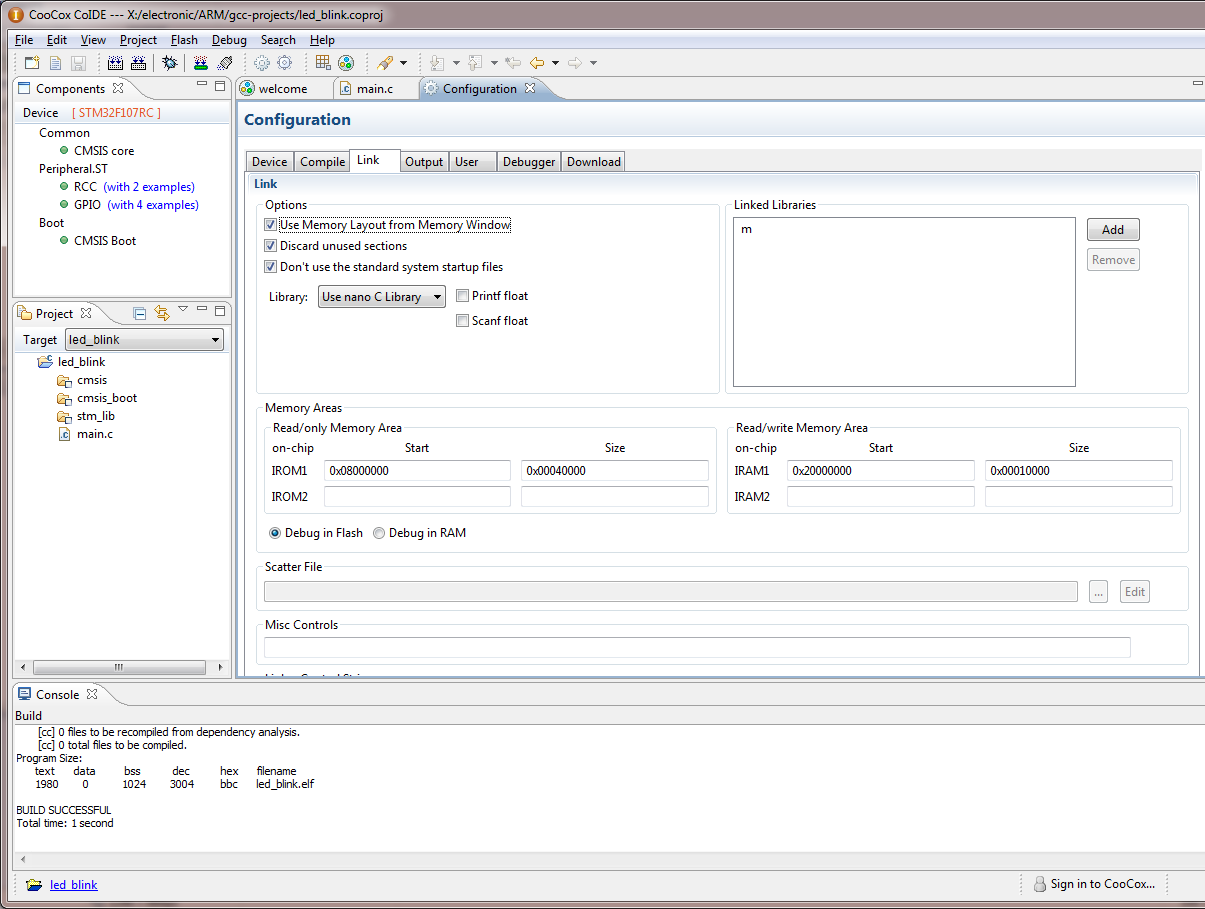Open the Flash menu

pos(184,40)
